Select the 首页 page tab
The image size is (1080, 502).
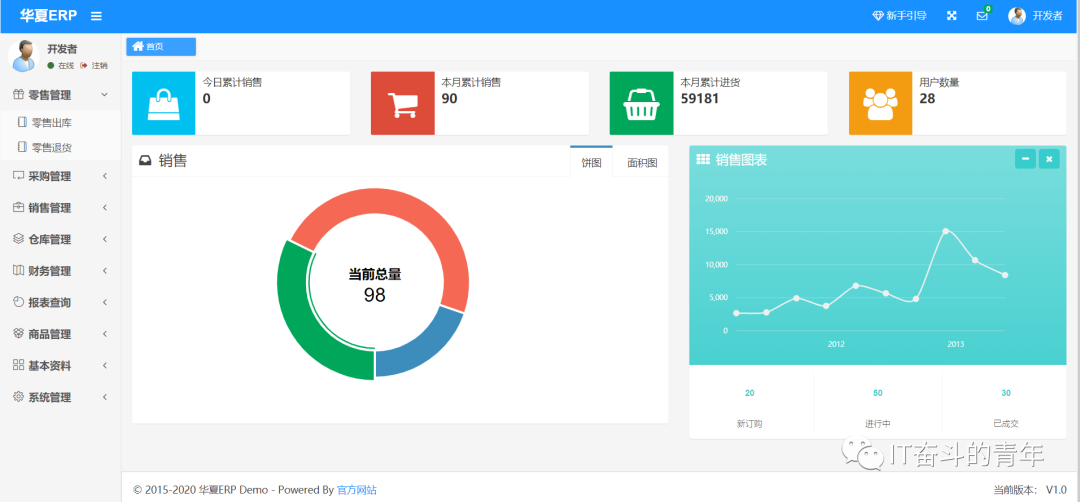(161, 47)
